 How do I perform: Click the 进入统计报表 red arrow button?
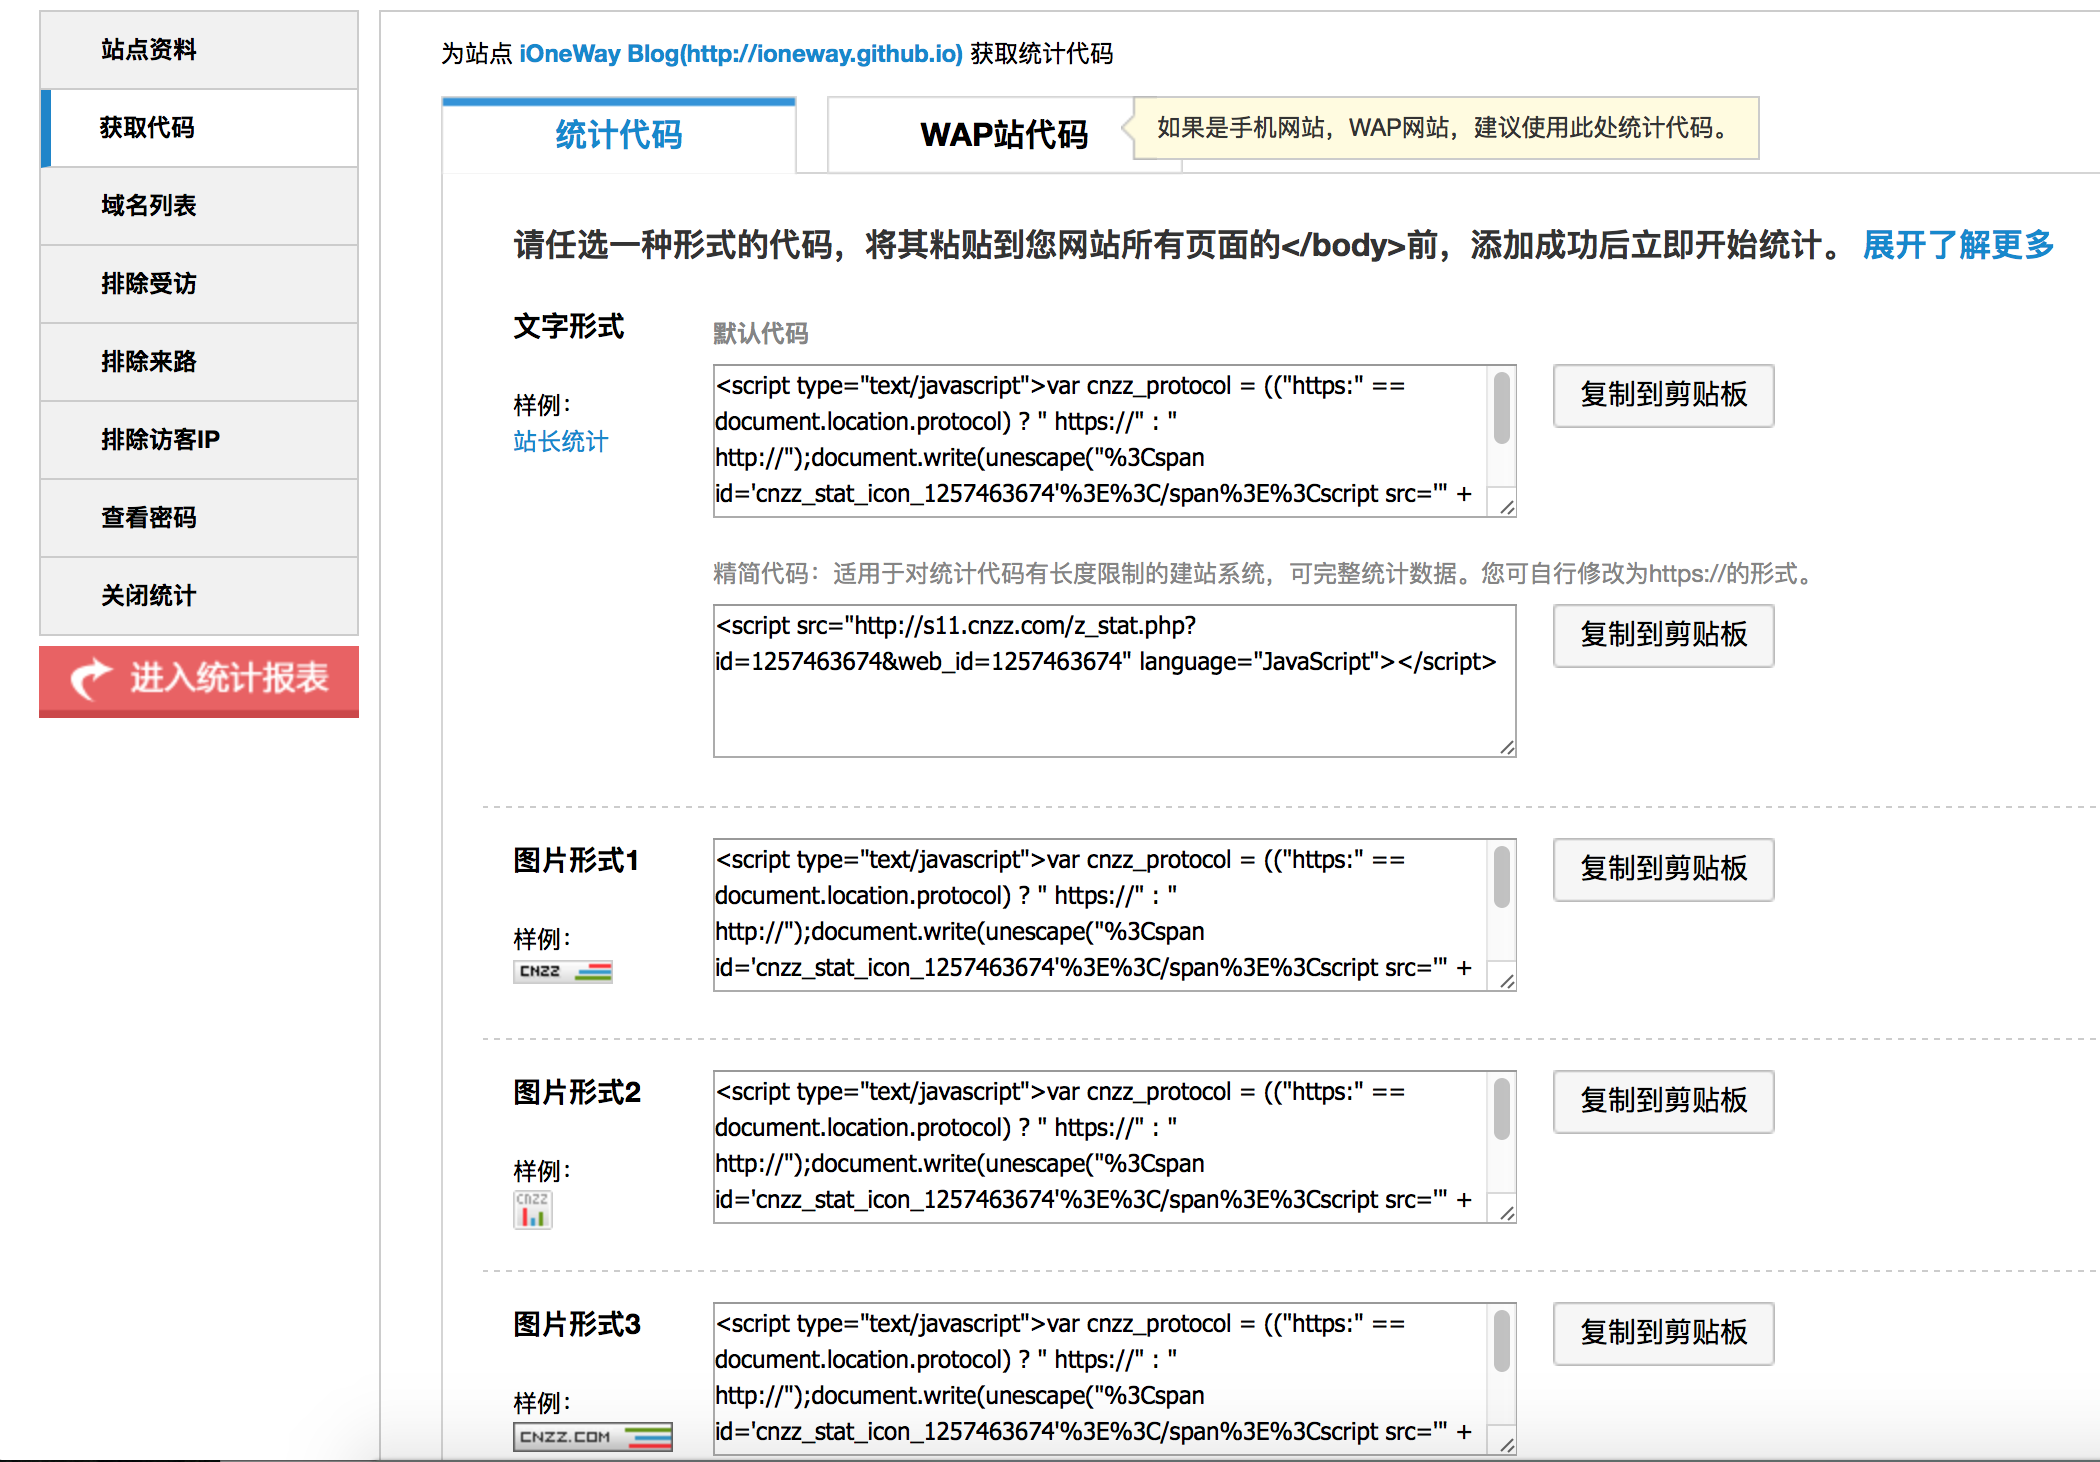(199, 680)
